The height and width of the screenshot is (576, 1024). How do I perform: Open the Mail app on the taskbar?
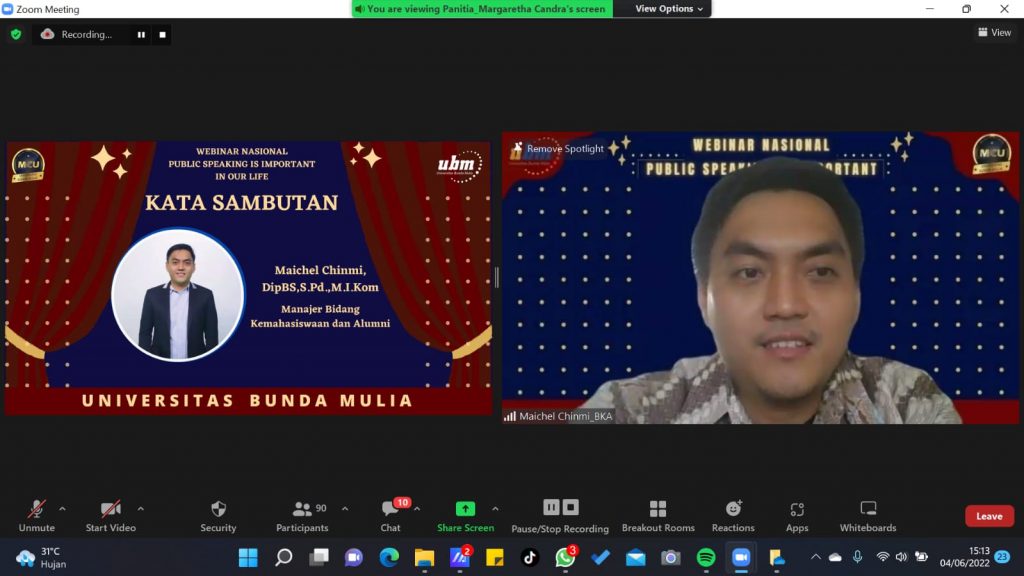(x=635, y=557)
